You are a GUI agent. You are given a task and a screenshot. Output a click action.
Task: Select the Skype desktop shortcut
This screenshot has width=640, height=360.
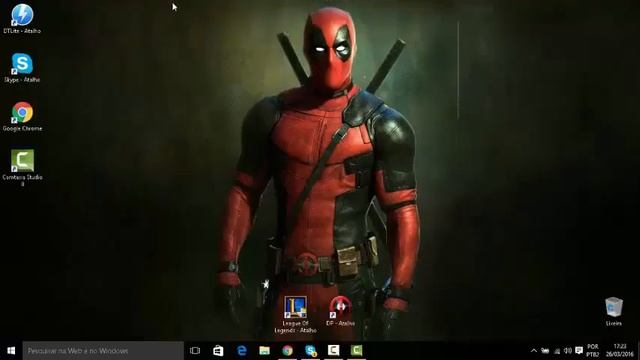pos(22,68)
